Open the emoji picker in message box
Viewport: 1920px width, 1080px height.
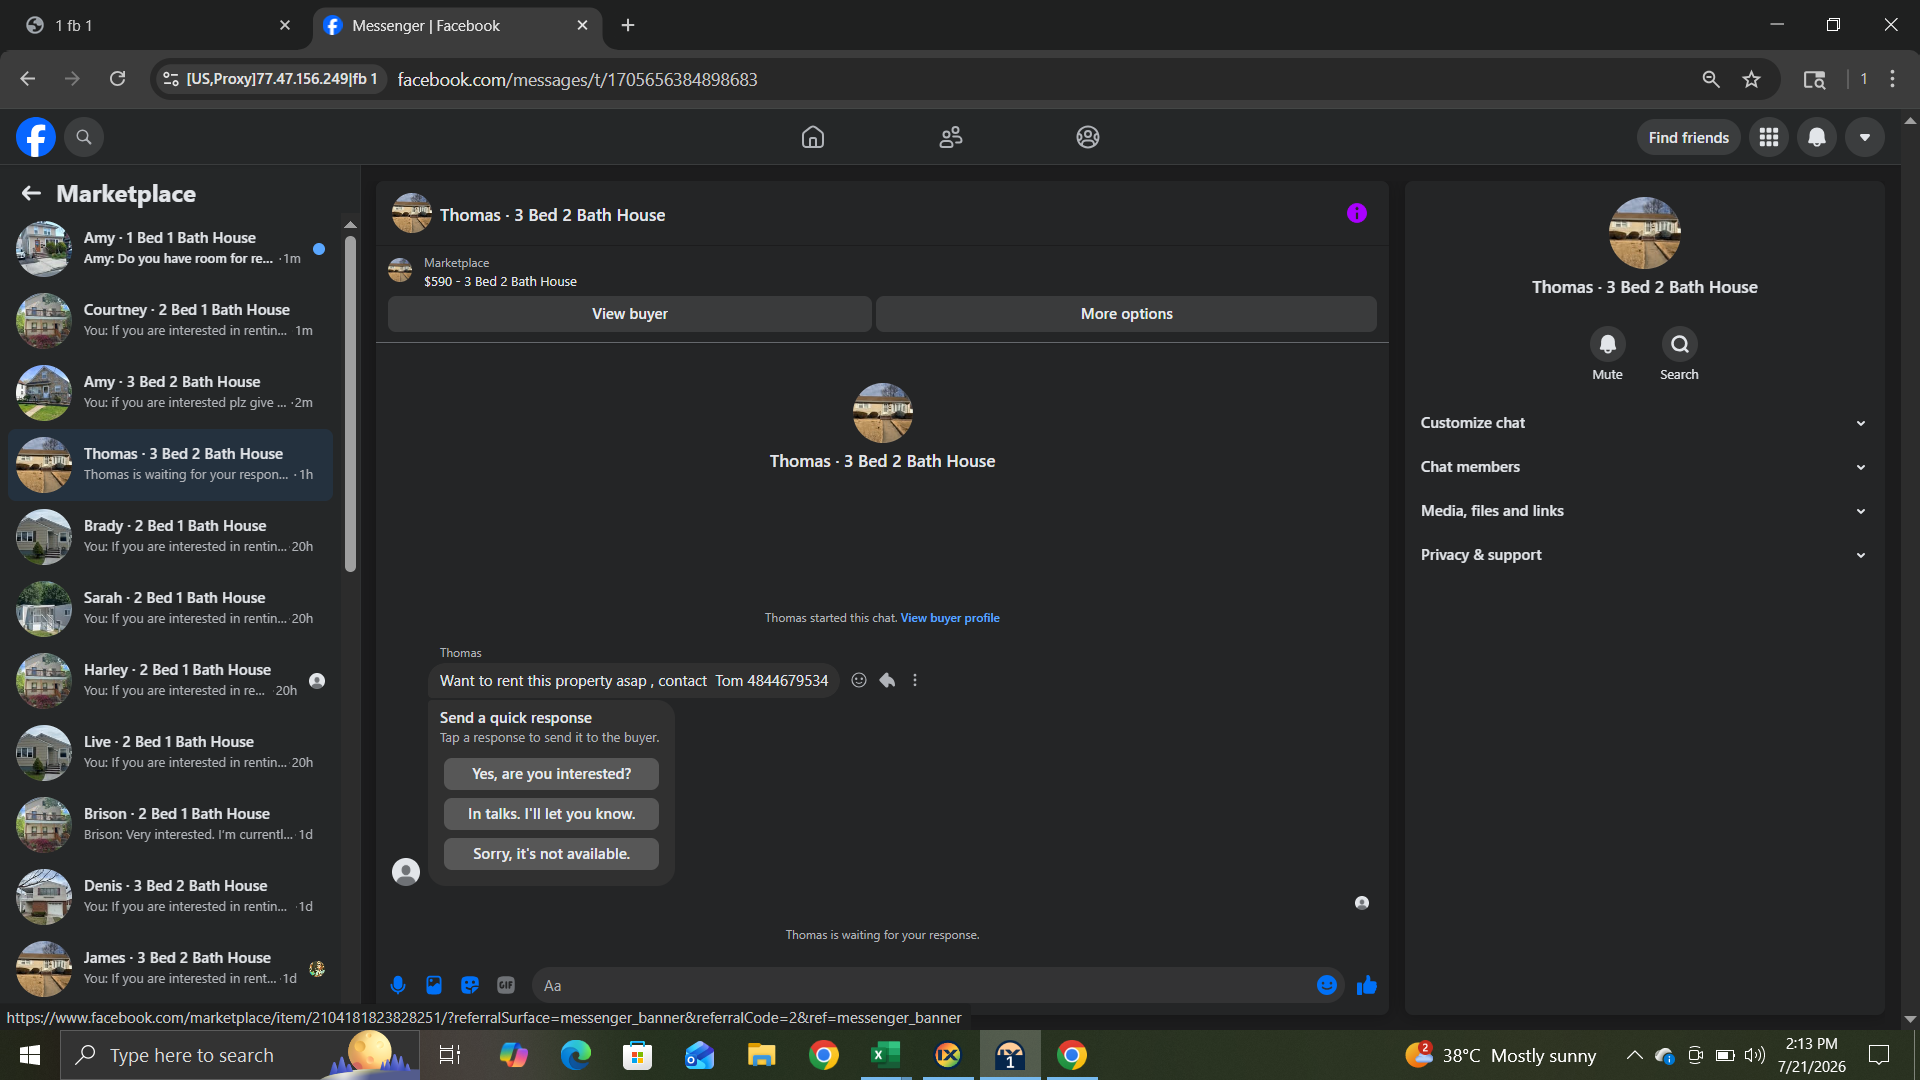click(1327, 985)
